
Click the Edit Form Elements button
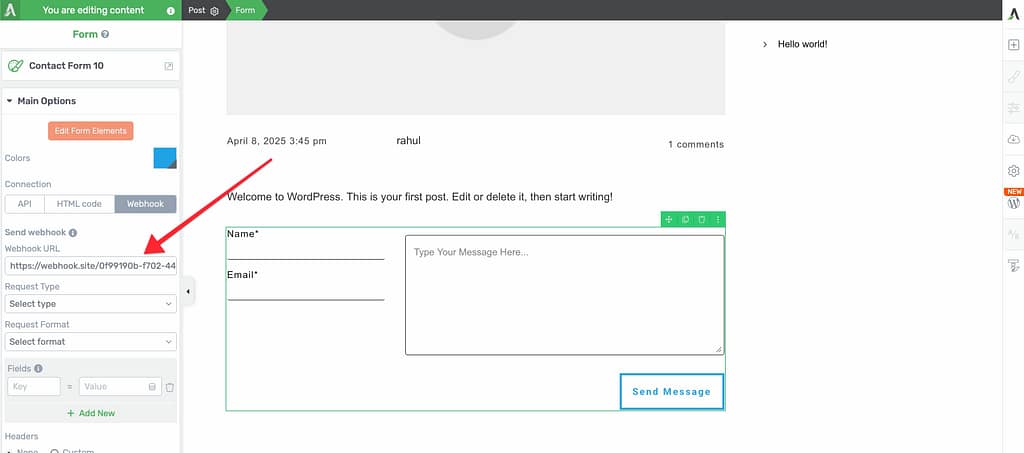pyautogui.click(x=90, y=131)
